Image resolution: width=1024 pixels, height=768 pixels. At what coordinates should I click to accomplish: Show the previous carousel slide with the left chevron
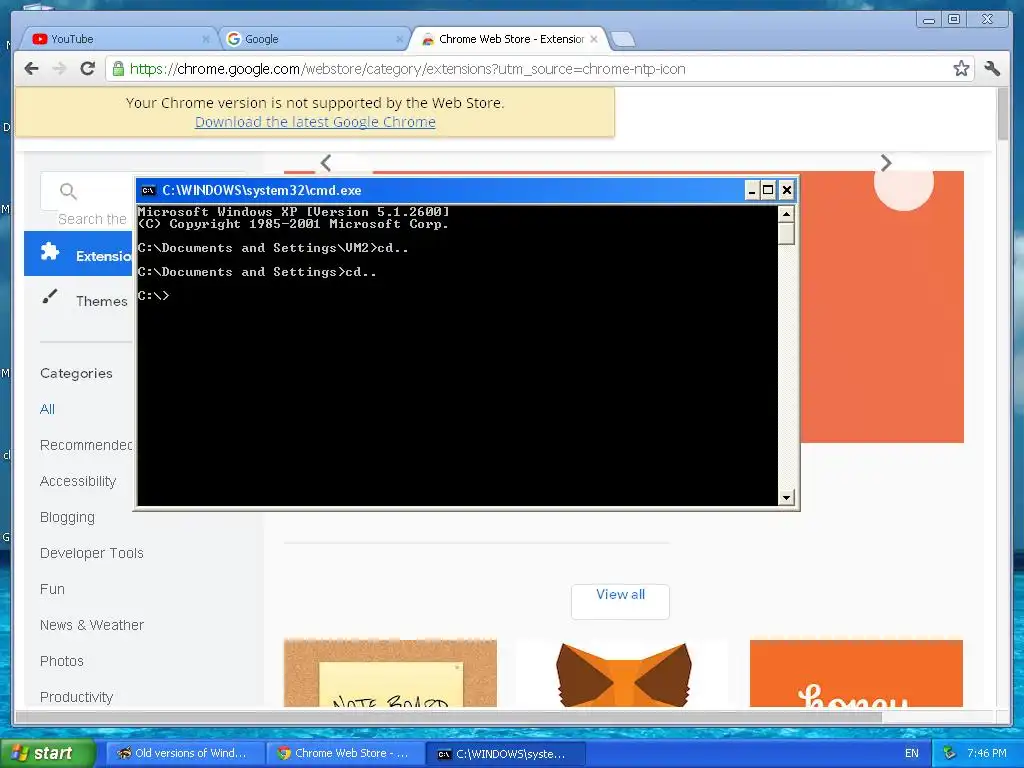[x=326, y=163]
